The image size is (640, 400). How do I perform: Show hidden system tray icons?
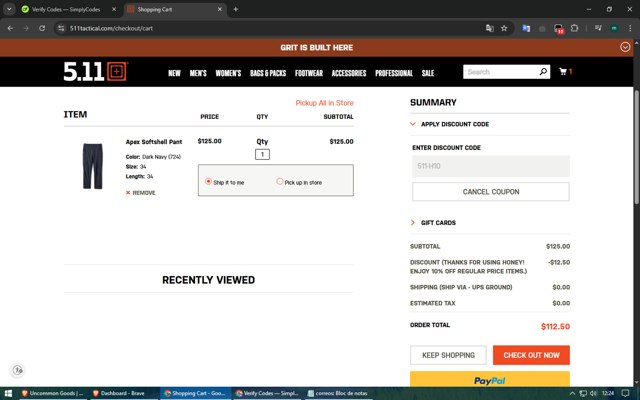pos(572,393)
